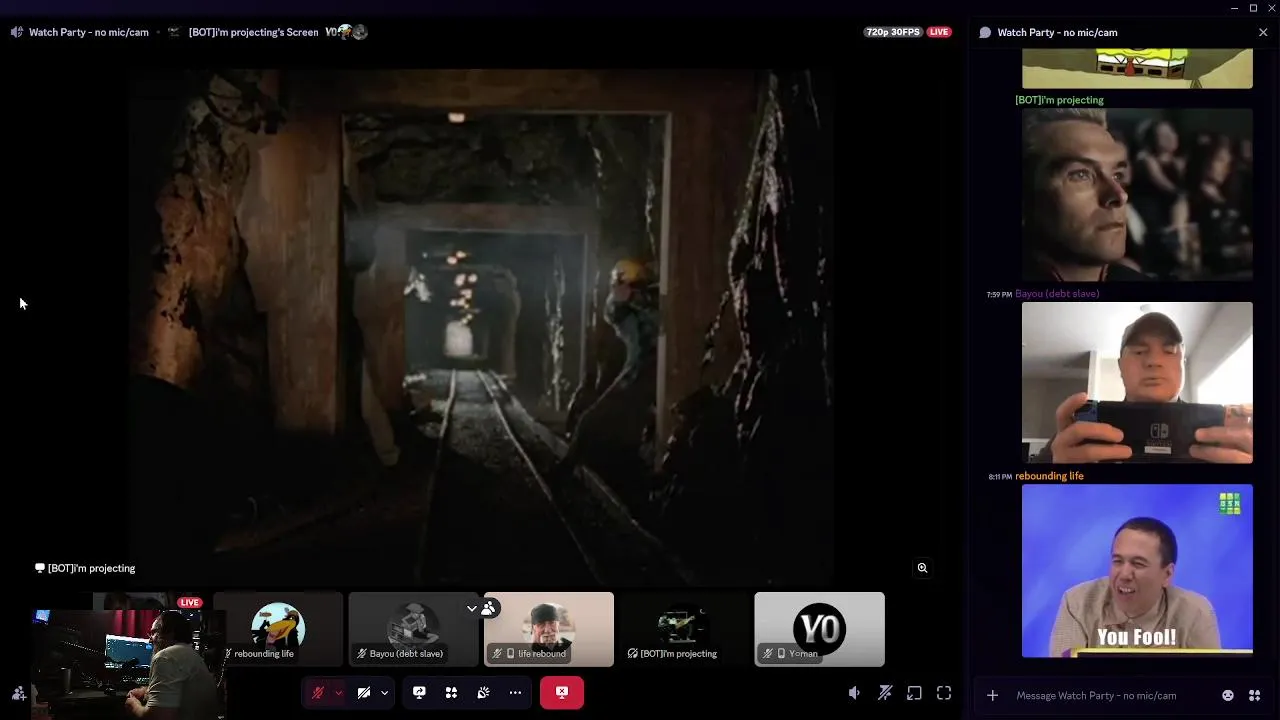The height and width of the screenshot is (720, 1280).
Task: Click the mine tunnel stream video
Action: [480, 325]
